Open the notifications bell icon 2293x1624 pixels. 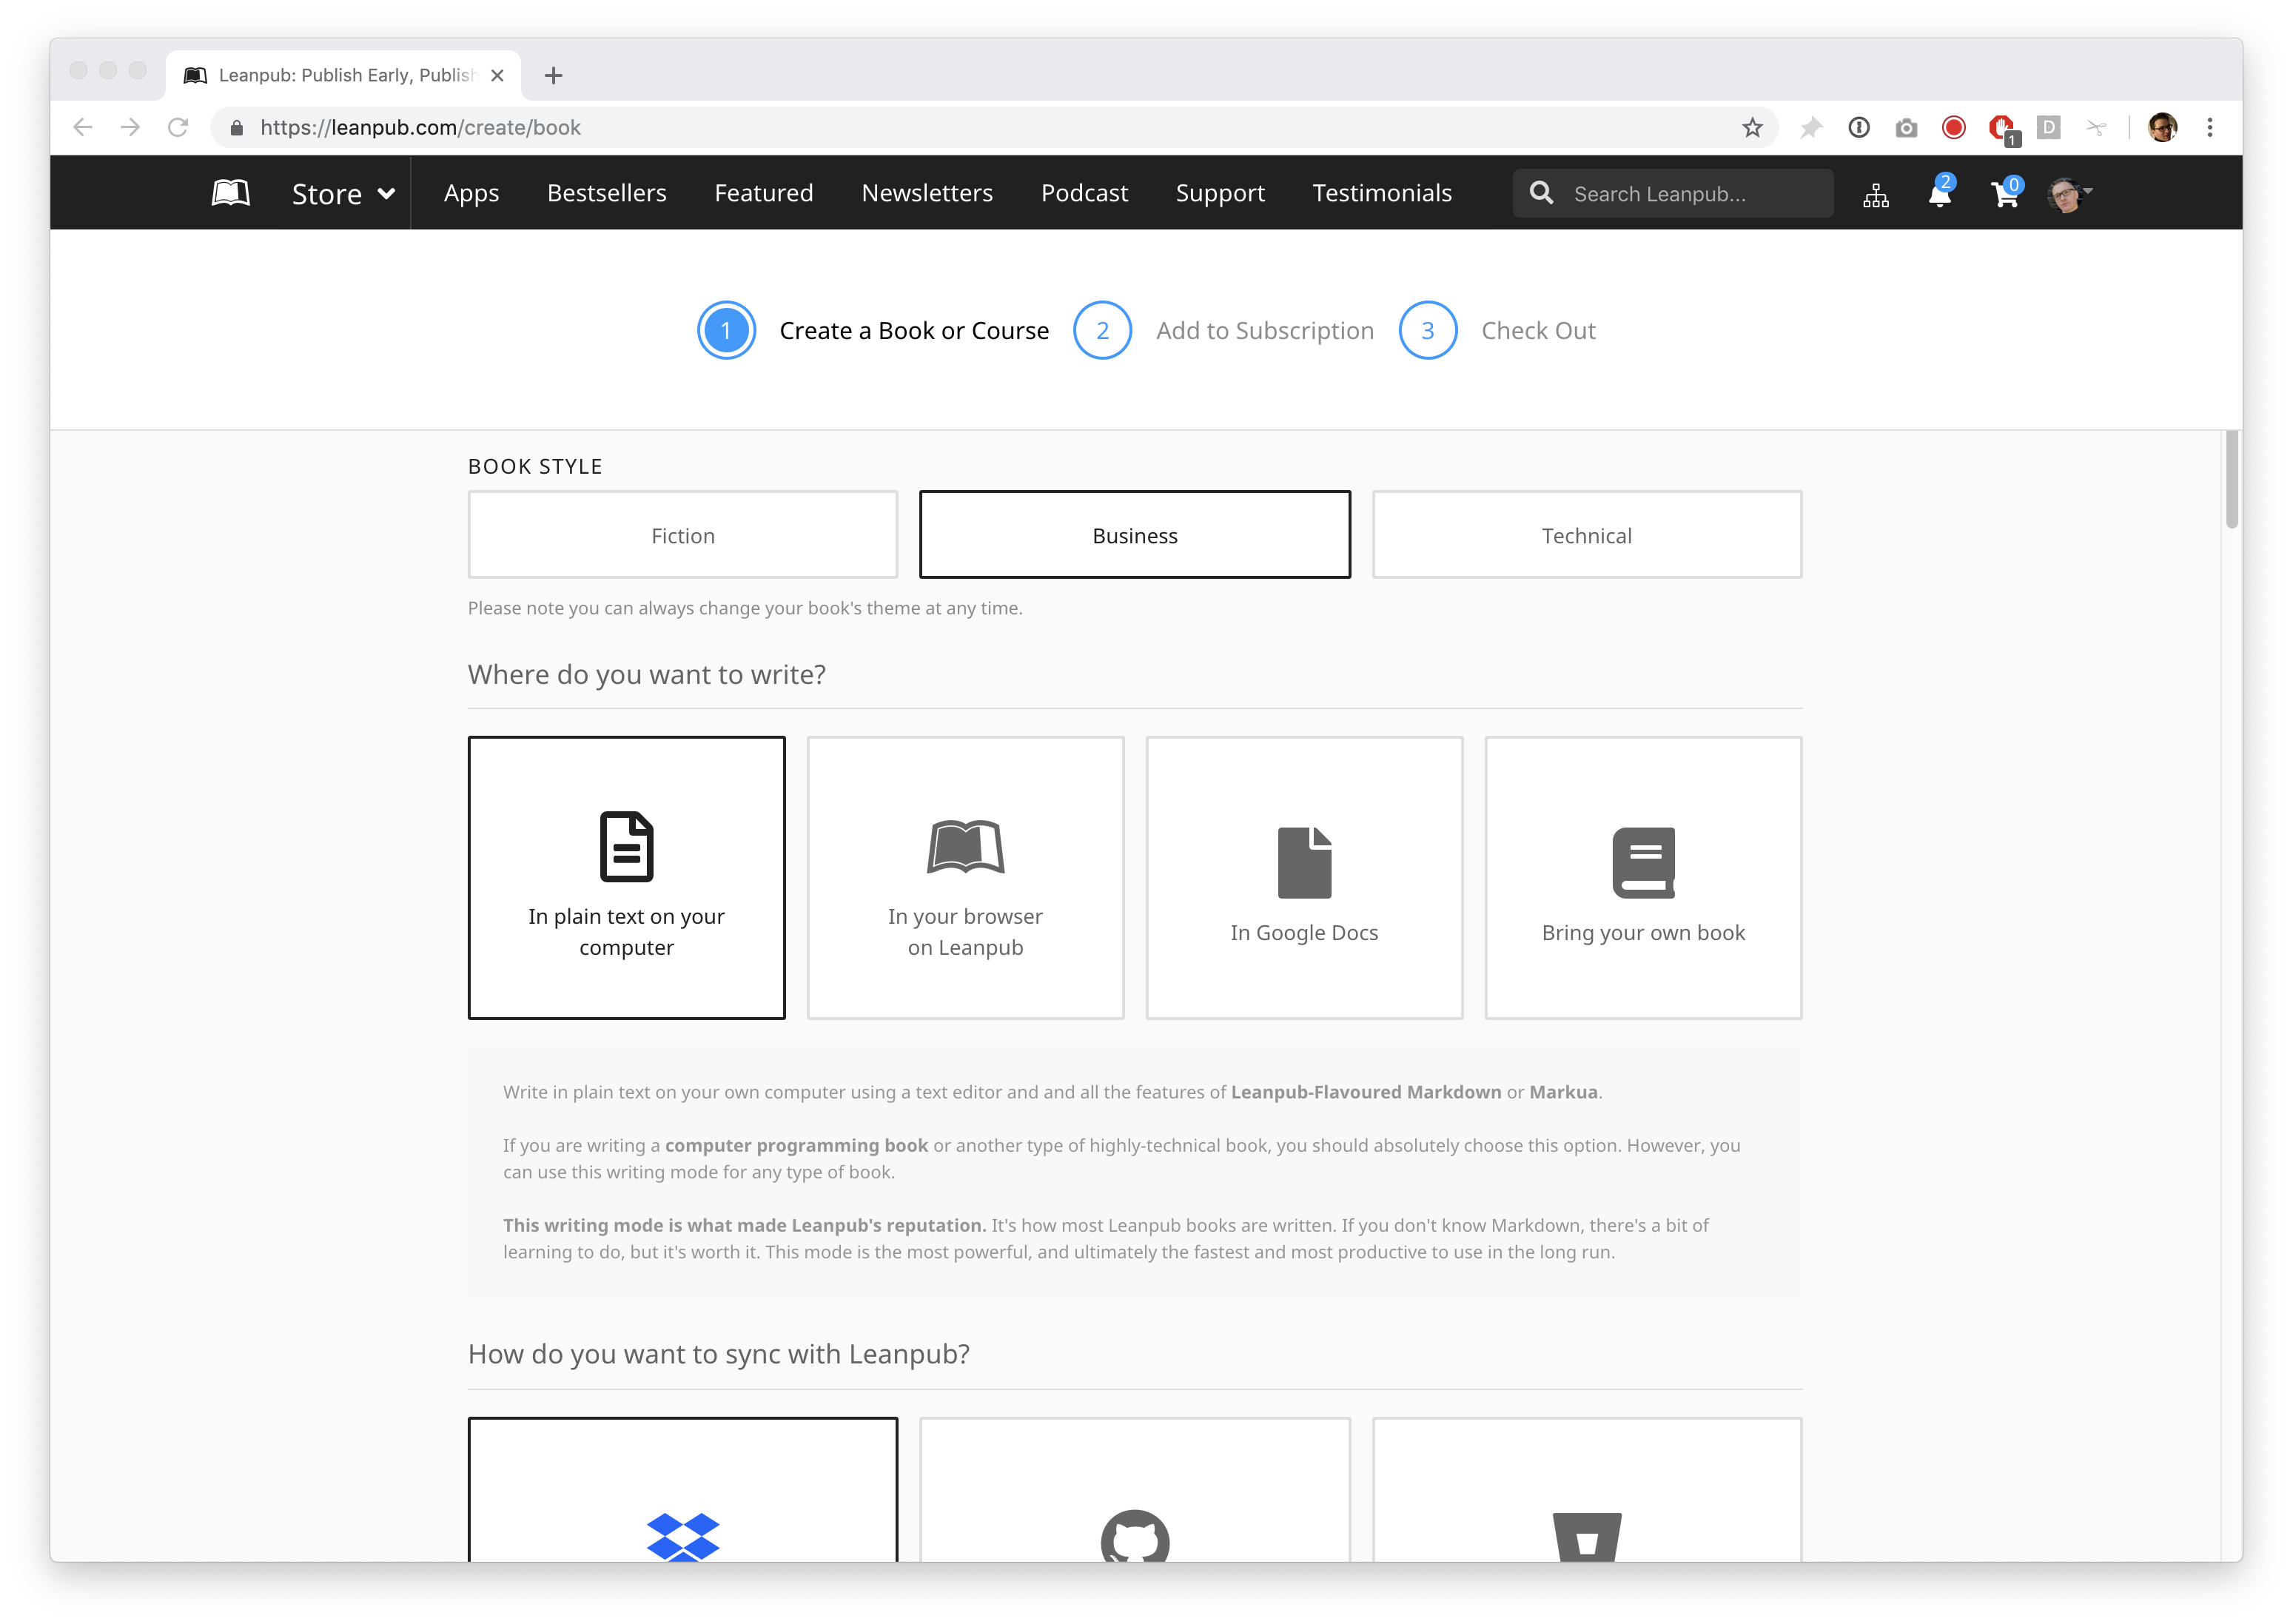tap(1940, 193)
